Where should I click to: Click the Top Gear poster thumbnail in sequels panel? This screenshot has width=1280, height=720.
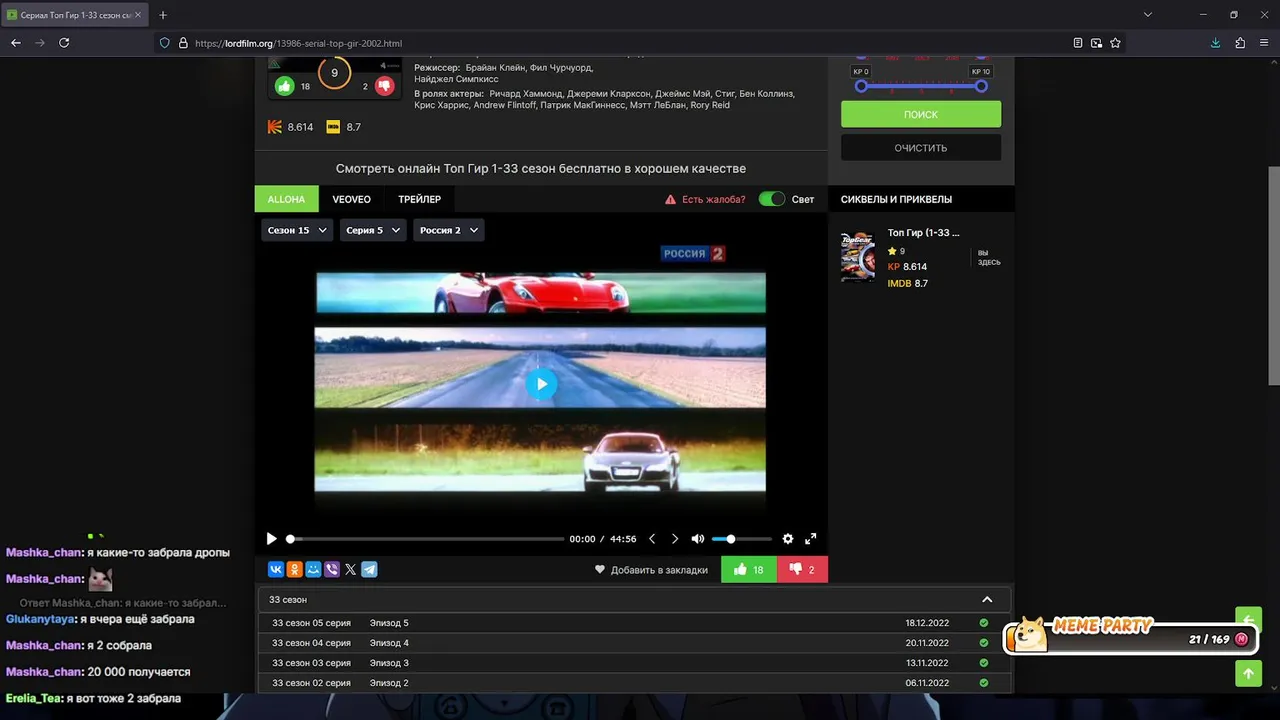click(x=858, y=257)
